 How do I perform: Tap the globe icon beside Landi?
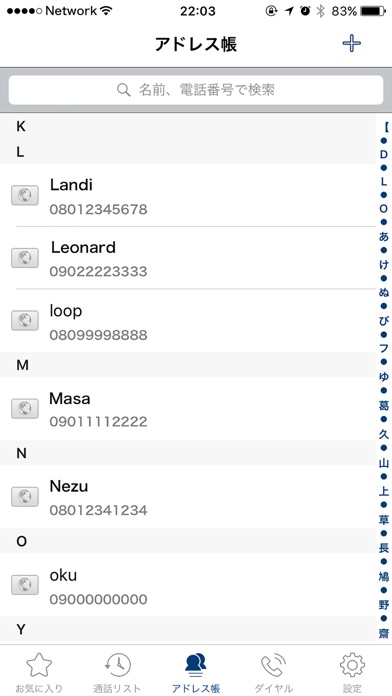point(25,195)
